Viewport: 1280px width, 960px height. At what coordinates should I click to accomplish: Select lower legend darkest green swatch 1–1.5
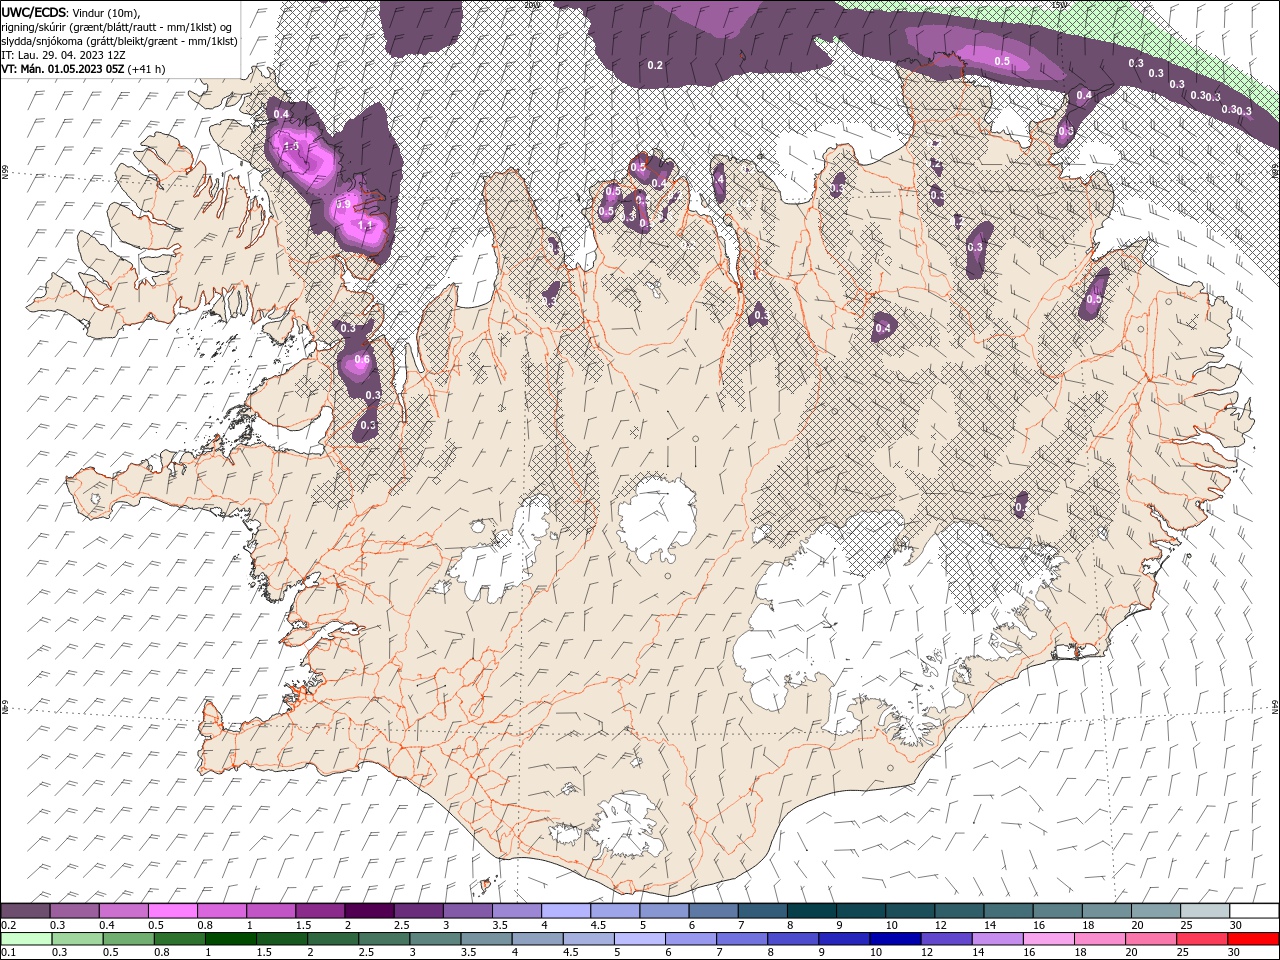coord(230,938)
